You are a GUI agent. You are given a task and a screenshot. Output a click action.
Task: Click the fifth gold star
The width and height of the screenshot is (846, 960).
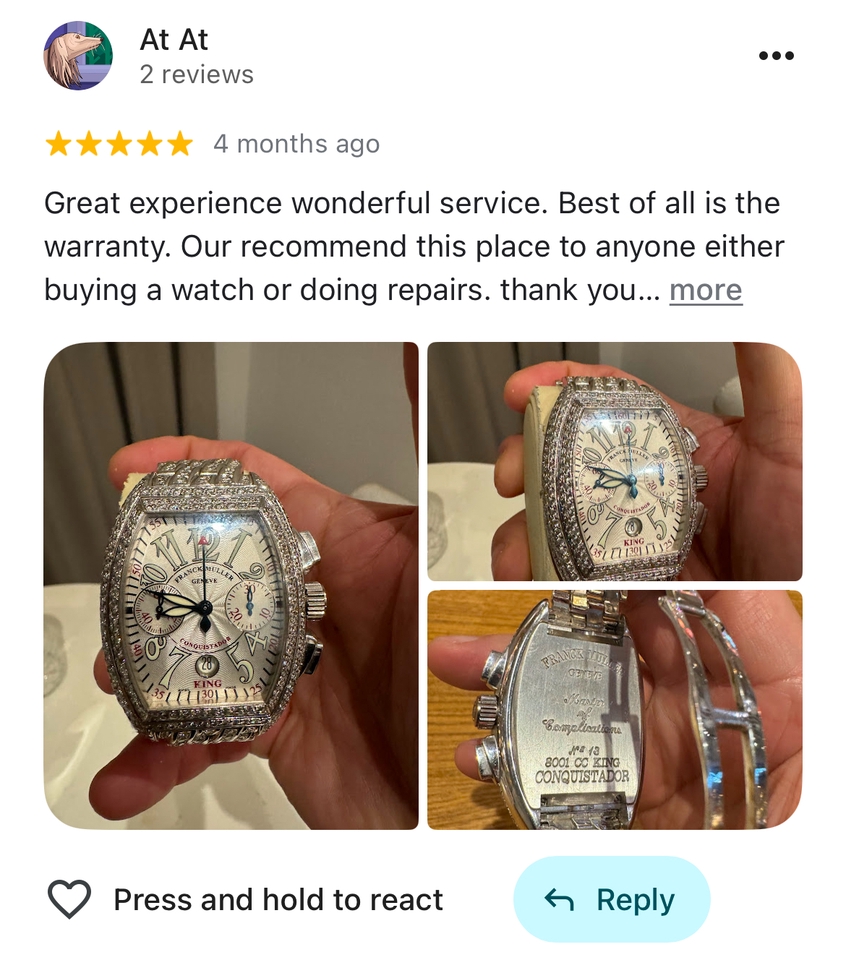coord(179,144)
